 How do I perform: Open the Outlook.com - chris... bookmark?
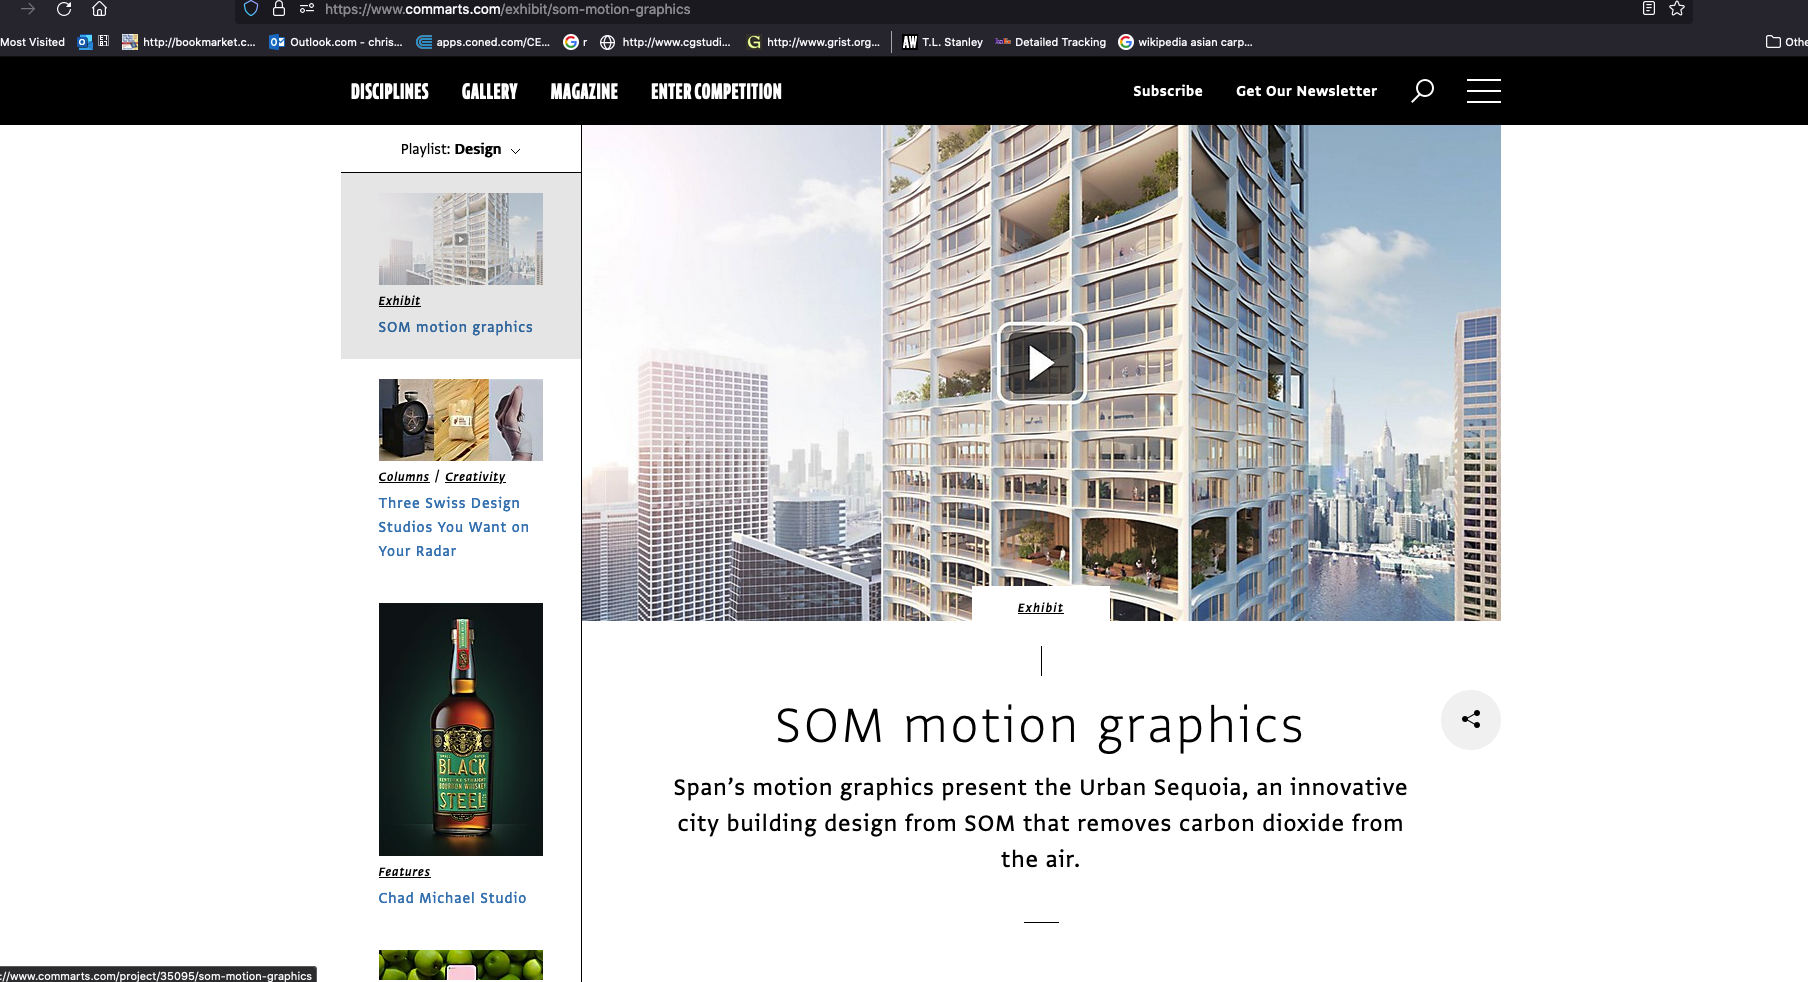tap(336, 42)
